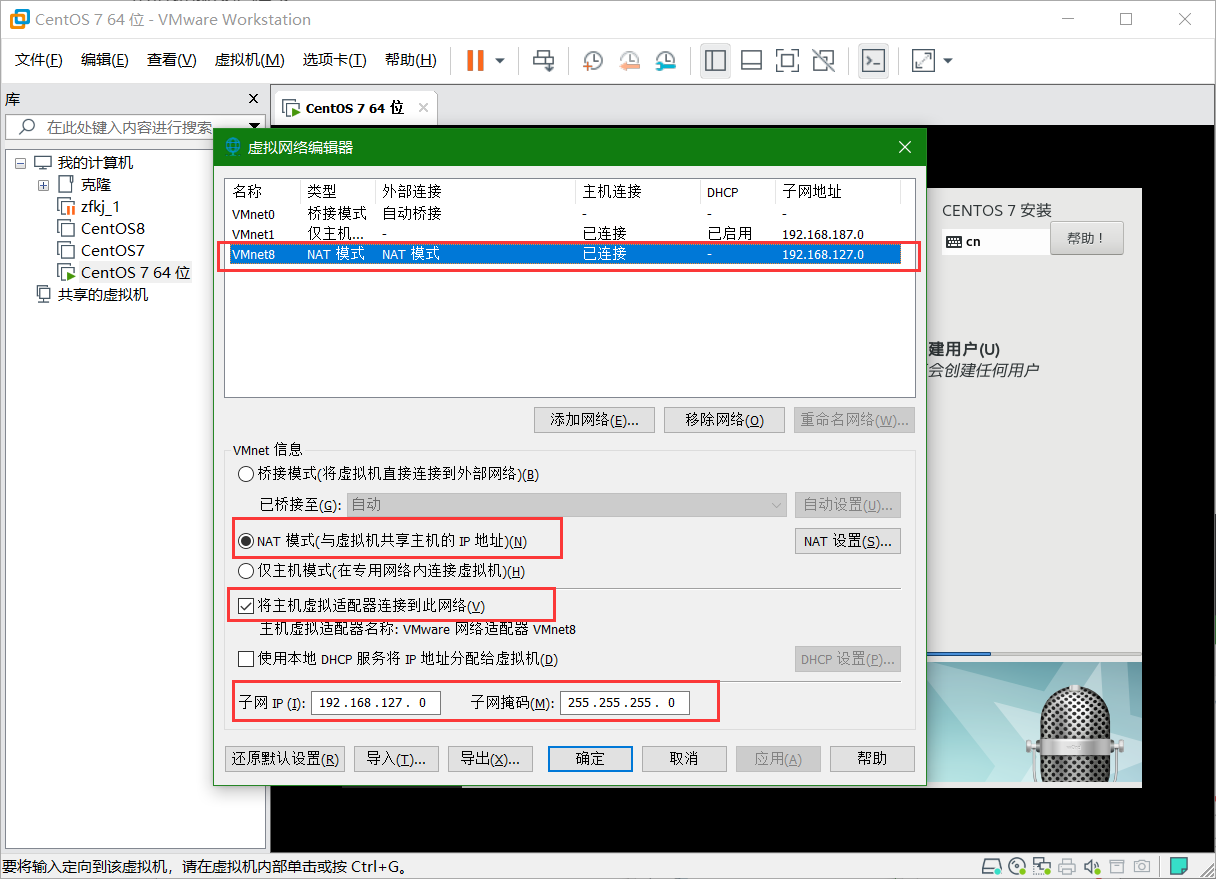Viewport: 1216px width, 879px height.
Task: Click the 子网掩码 input field
Action: (623, 703)
